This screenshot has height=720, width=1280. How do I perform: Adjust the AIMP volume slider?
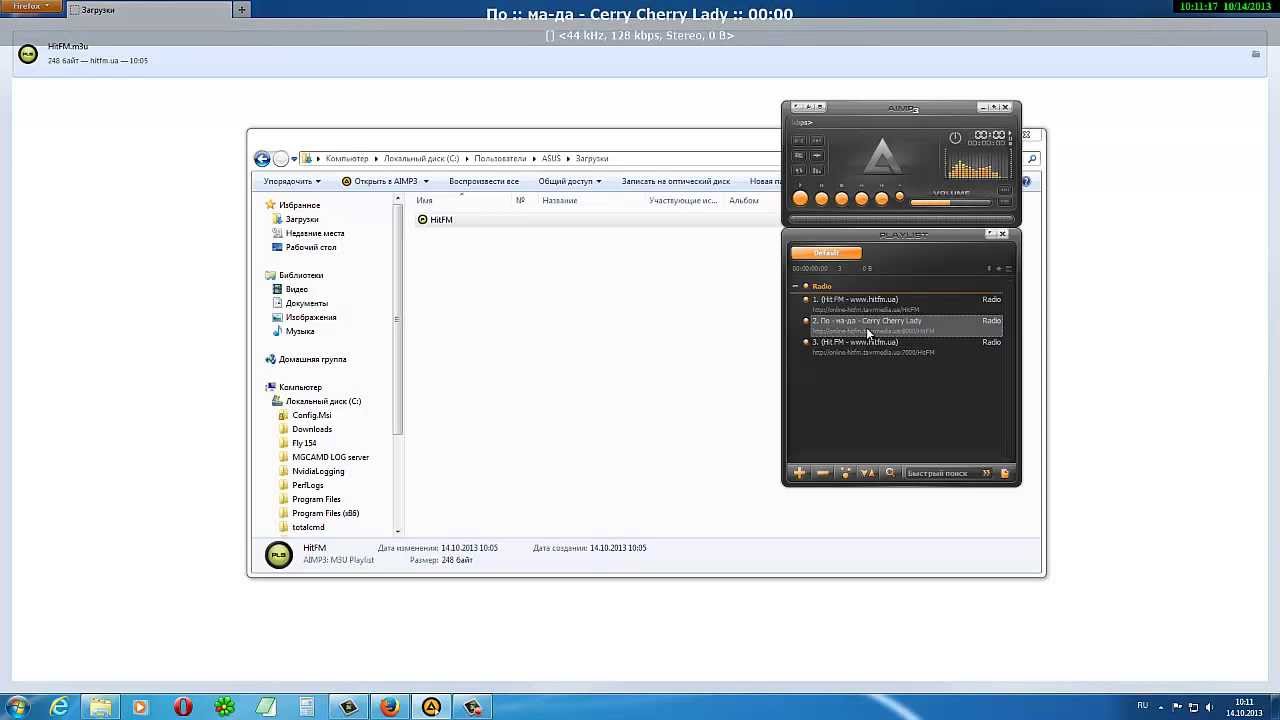coord(950,202)
